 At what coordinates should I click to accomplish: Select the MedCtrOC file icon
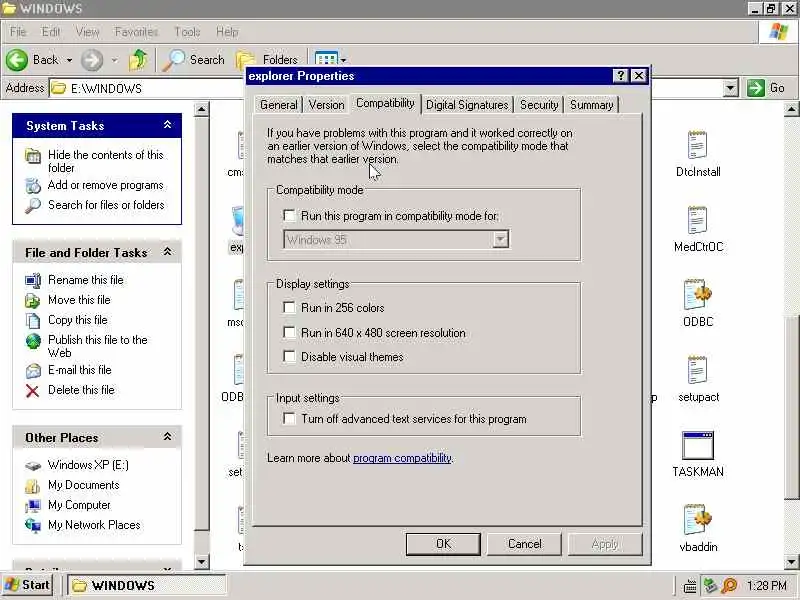click(x=697, y=220)
